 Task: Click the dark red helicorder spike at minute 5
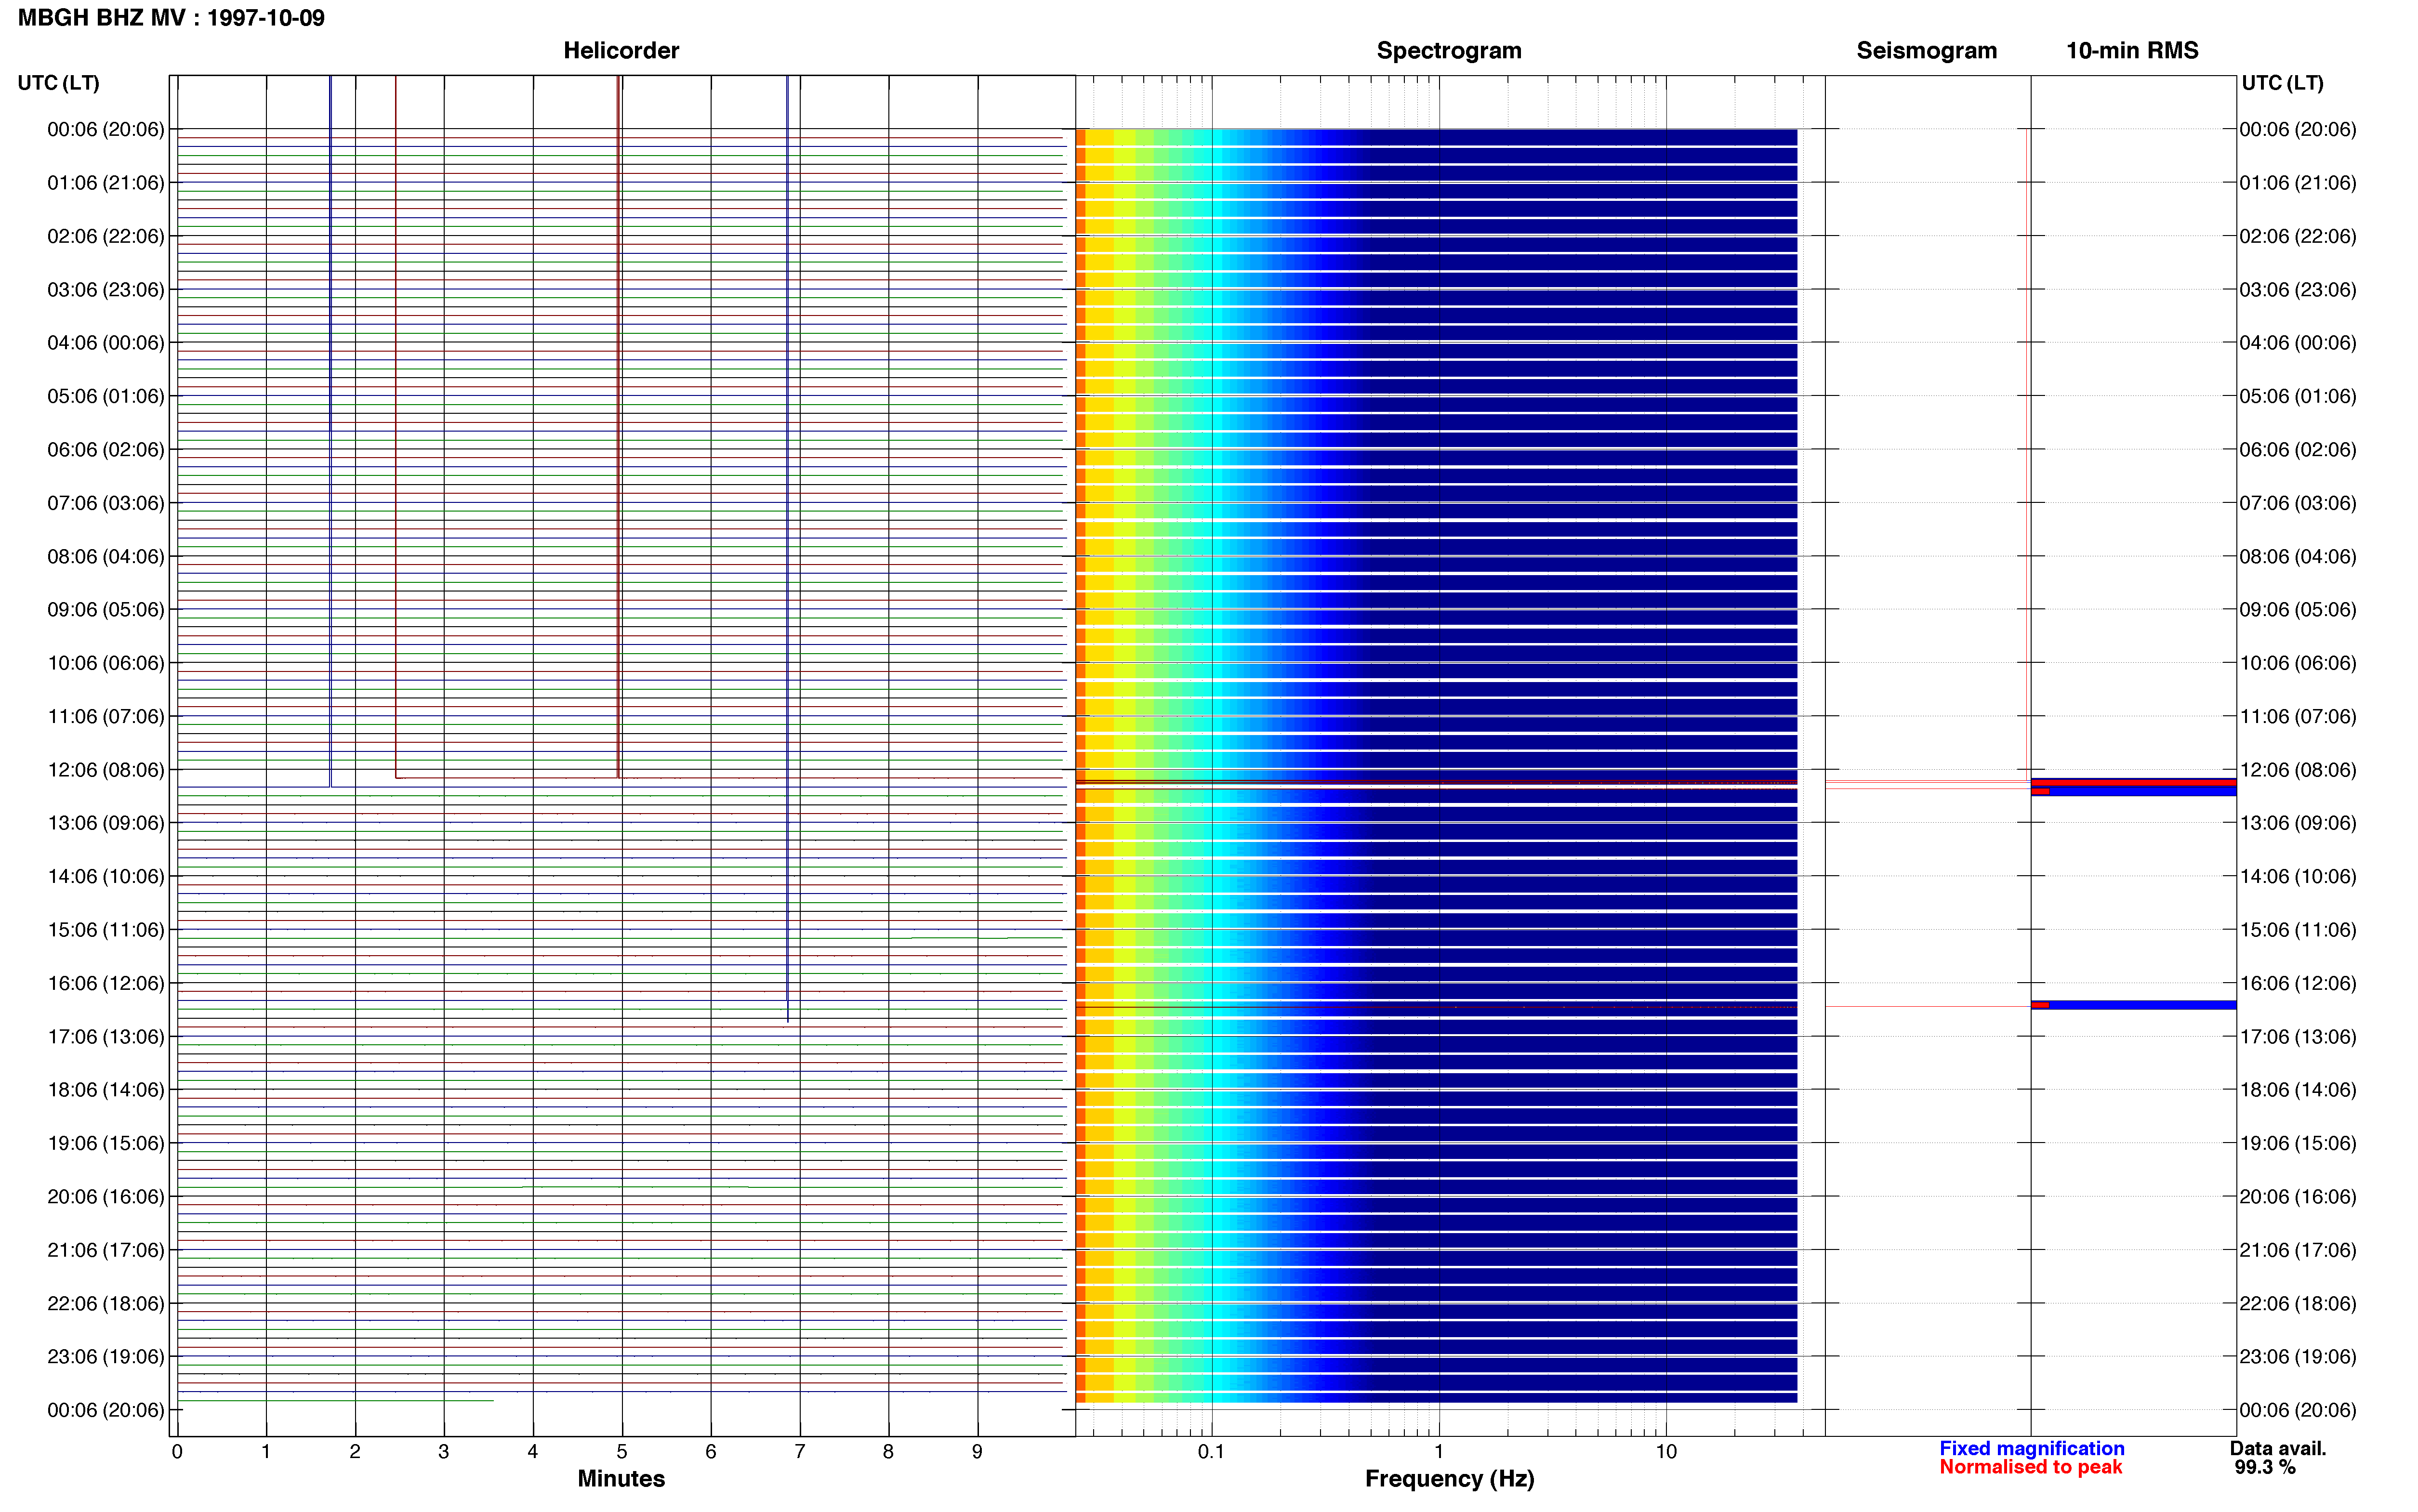coord(619,426)
